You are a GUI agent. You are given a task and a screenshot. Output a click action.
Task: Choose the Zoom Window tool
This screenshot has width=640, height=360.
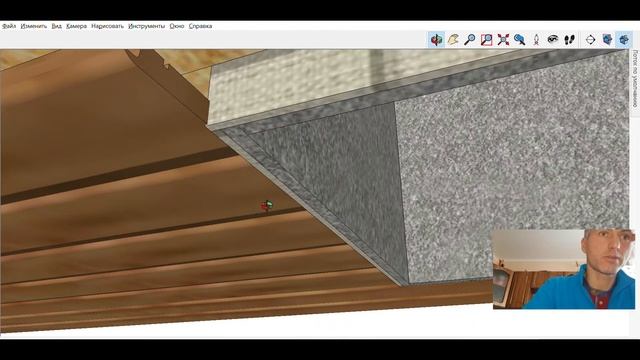[486, 40]
